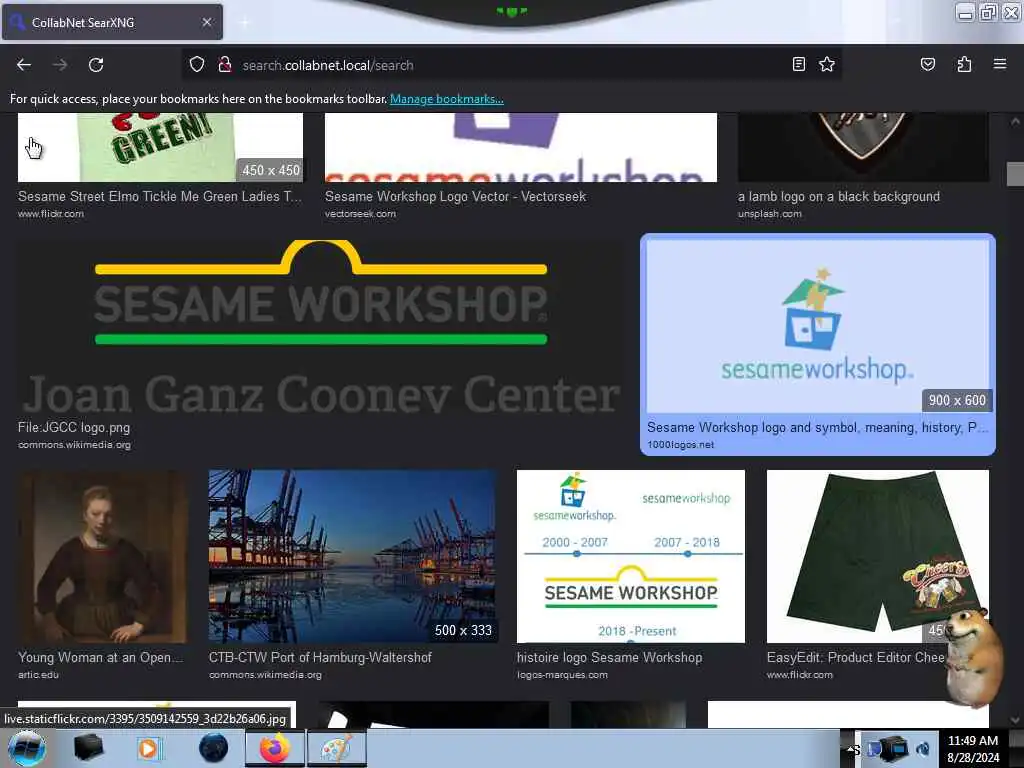Image resolution: width=1024 pixels, height=768 pixels.
Task: Click the scrollbar up arrow
Action: [x=1015, y=121]
